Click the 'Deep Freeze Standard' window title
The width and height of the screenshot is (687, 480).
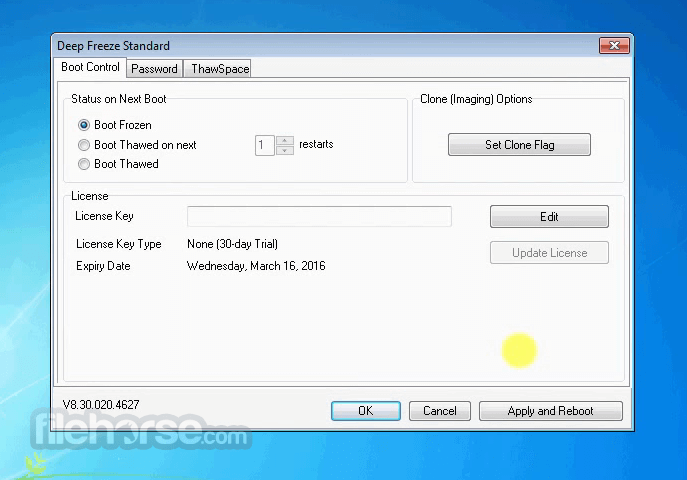pos(113,46)
